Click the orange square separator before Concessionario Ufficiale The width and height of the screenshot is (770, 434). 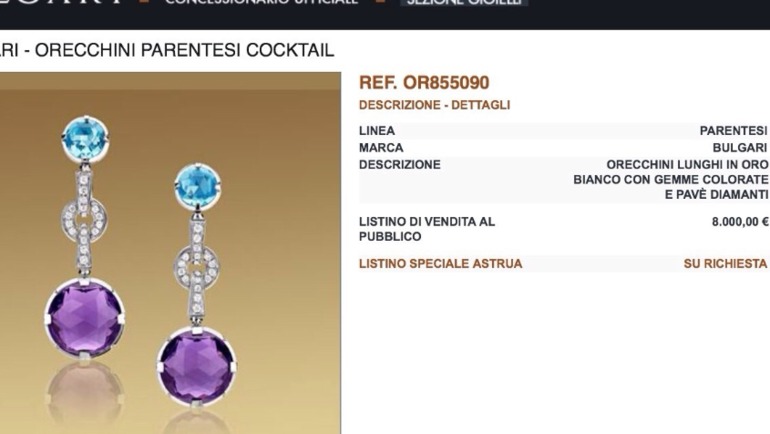pyautogui.click(x=144, y=1)
